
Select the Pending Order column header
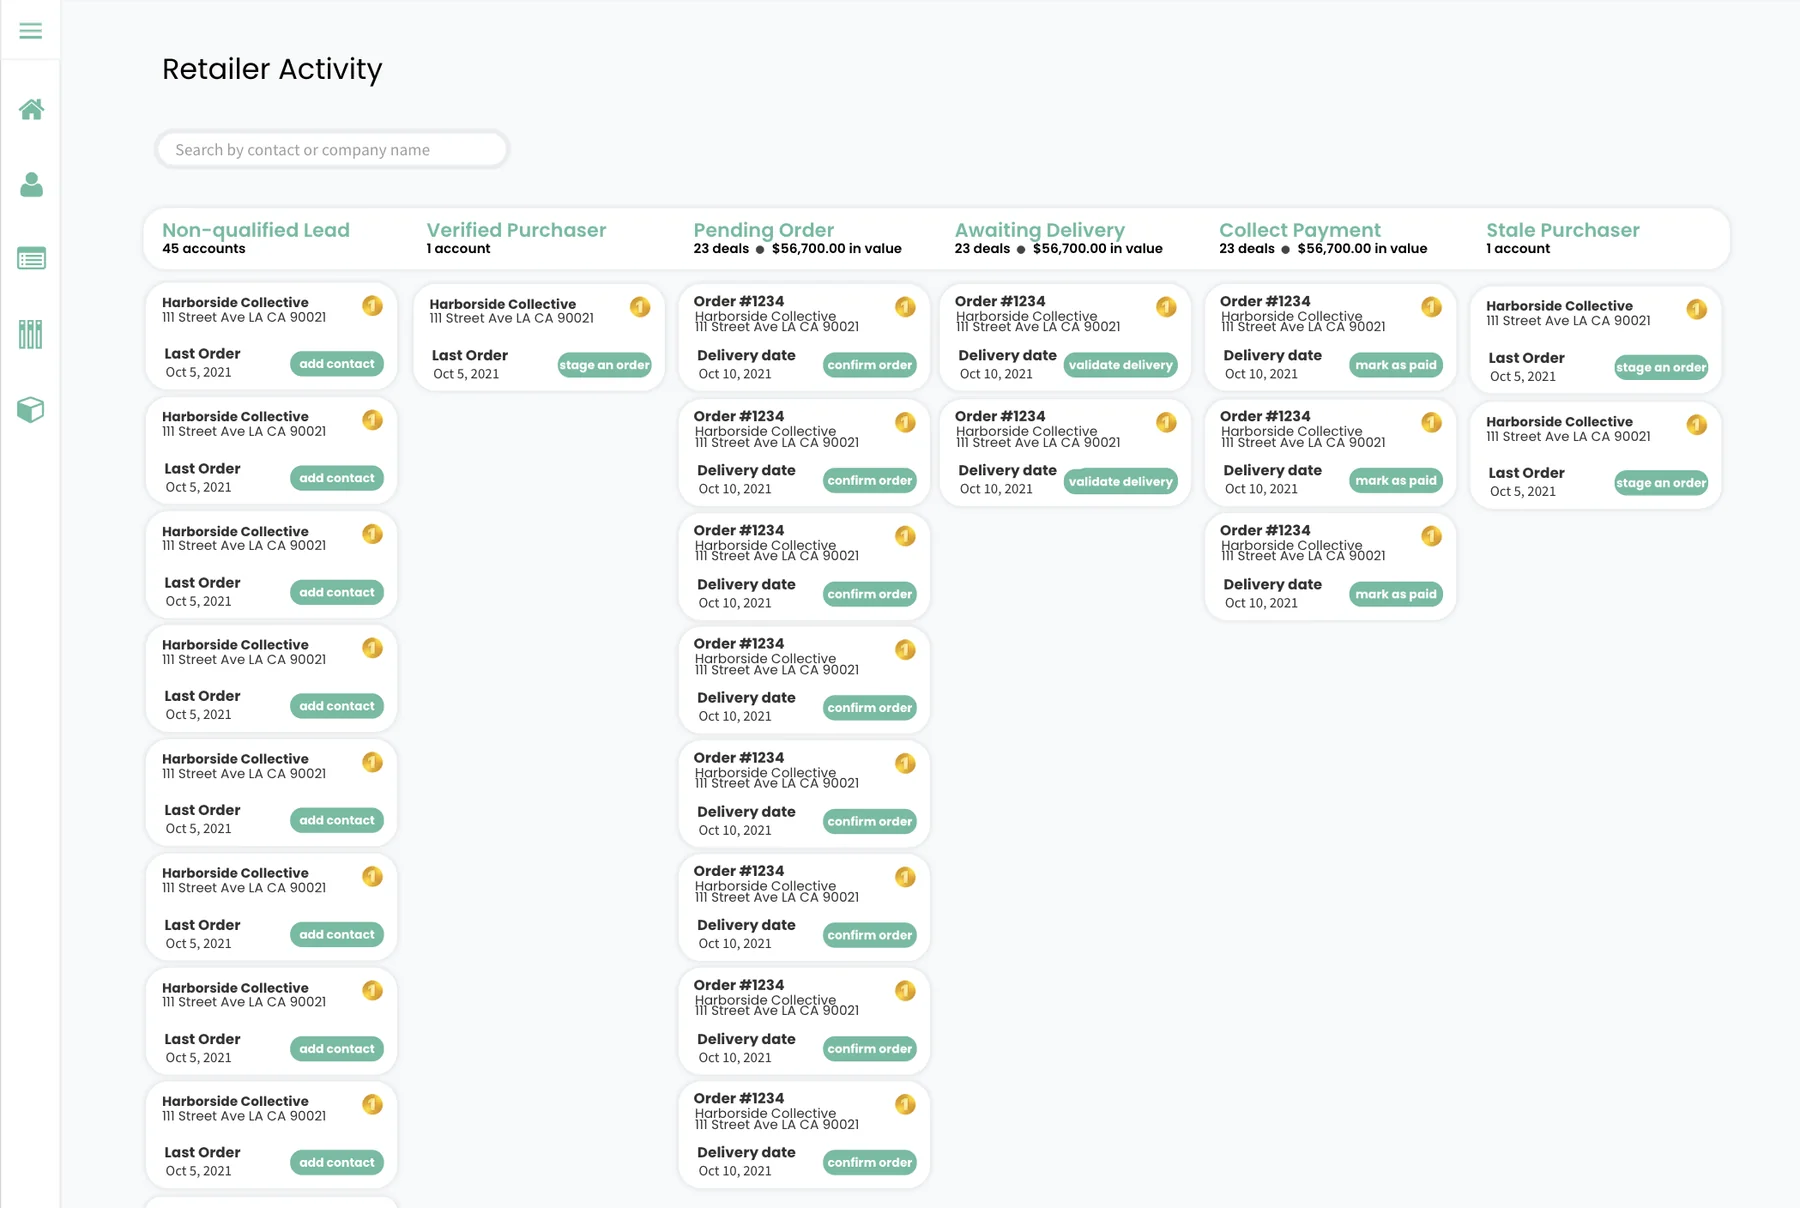pyautogui.click(x=763, y=230)
